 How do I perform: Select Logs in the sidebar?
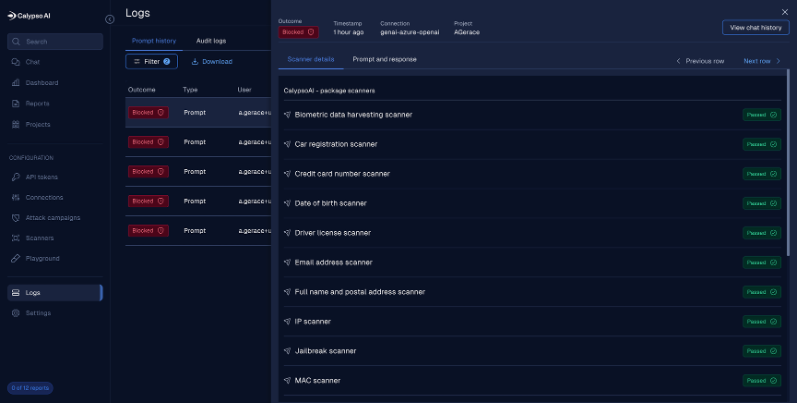pyautogui.click(x=55, y=293)
